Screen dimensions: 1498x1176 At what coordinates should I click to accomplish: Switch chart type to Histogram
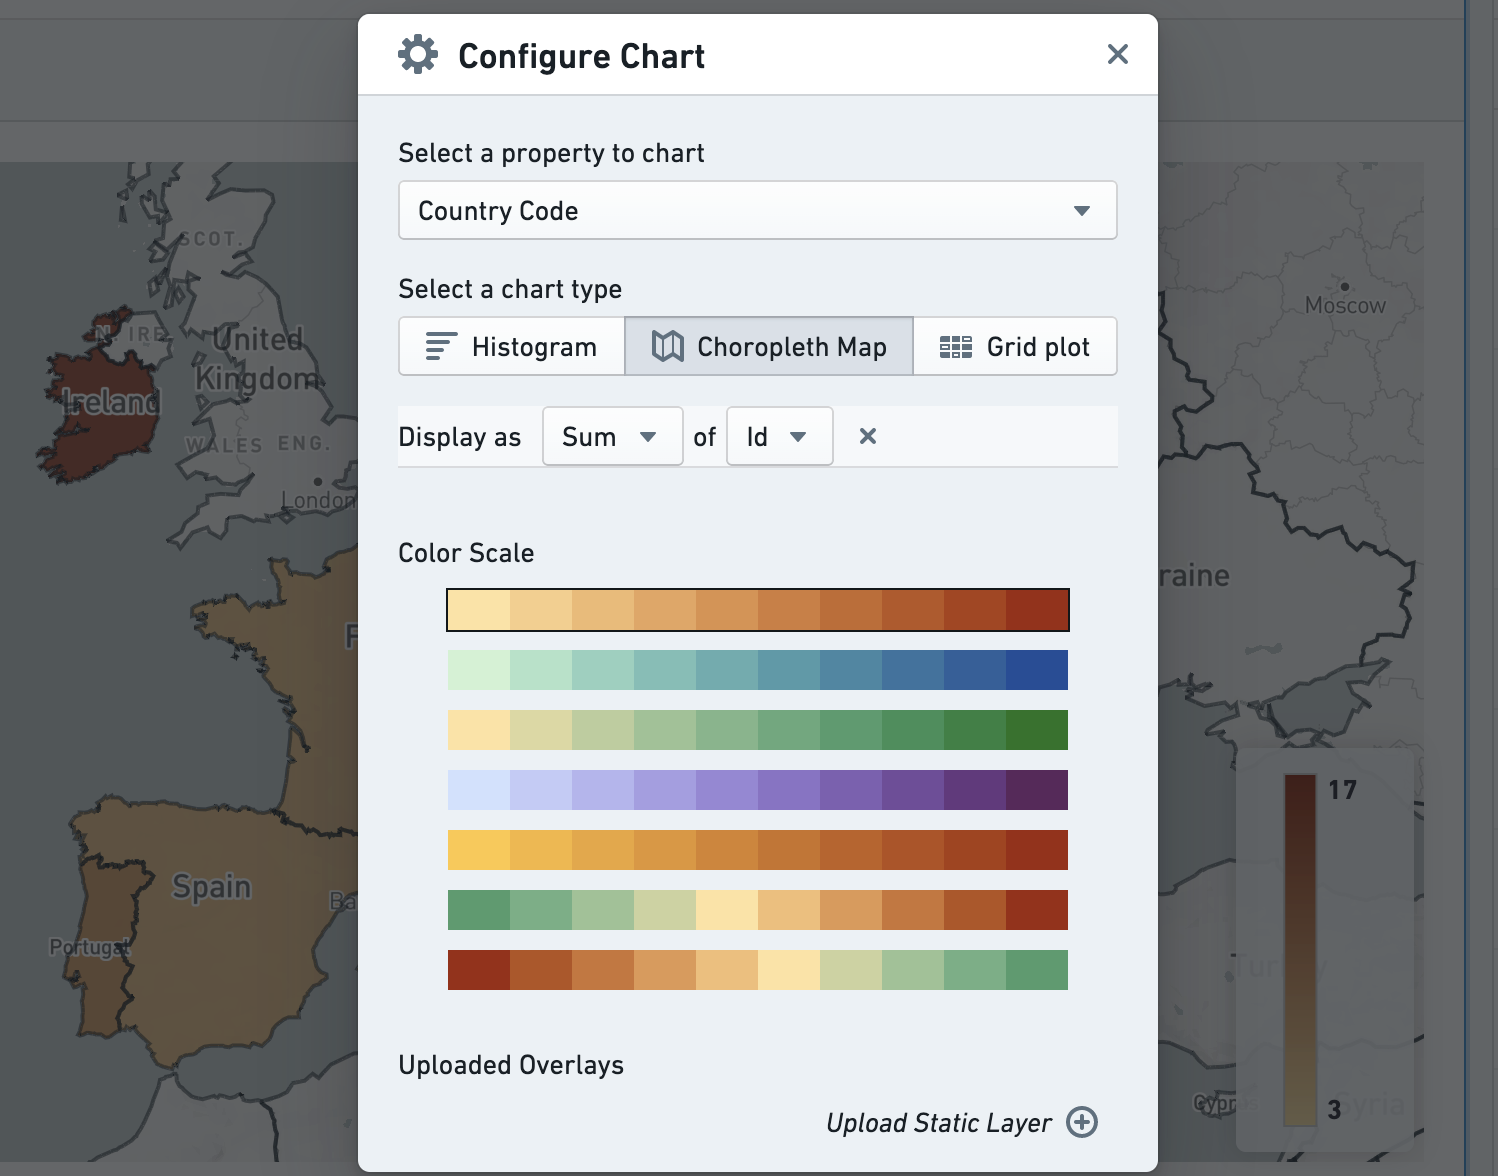click(x=511, y=347)
